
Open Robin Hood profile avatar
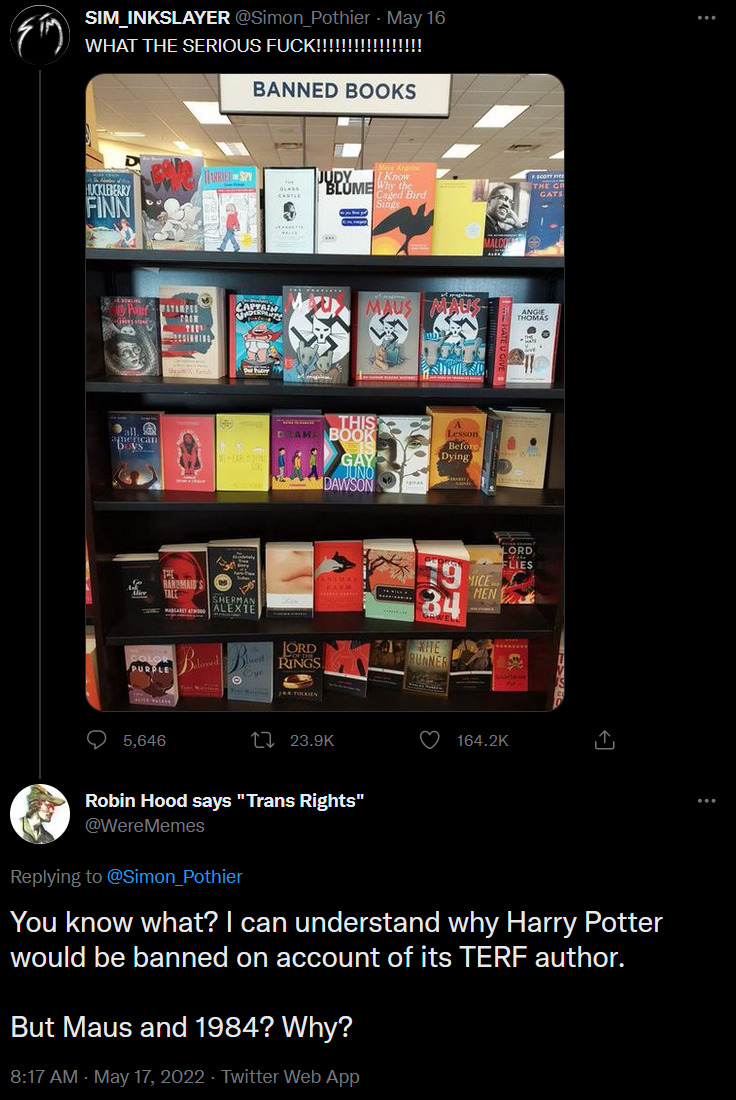coord(40,814)
